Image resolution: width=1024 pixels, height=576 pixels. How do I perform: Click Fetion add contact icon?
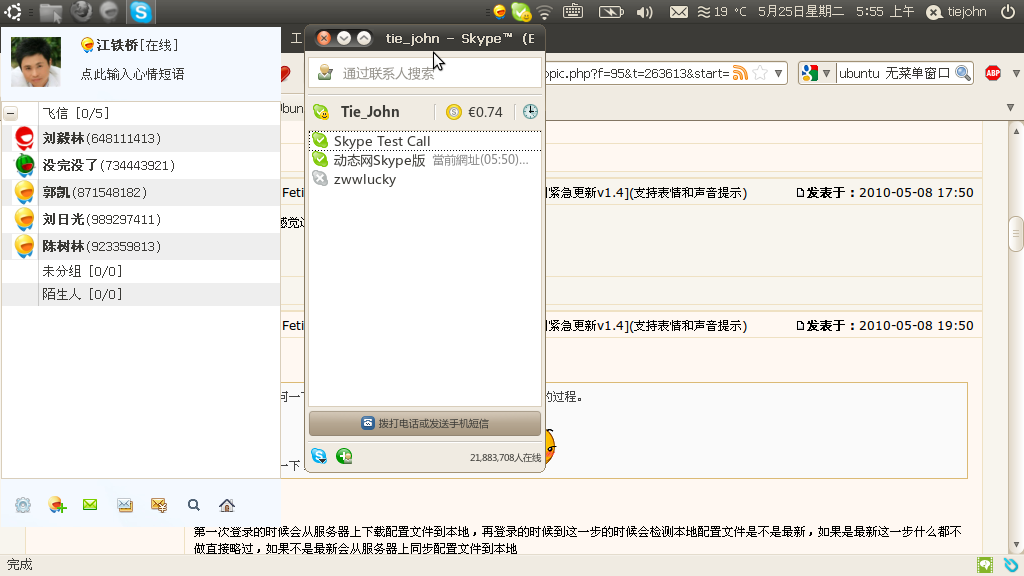57,505
